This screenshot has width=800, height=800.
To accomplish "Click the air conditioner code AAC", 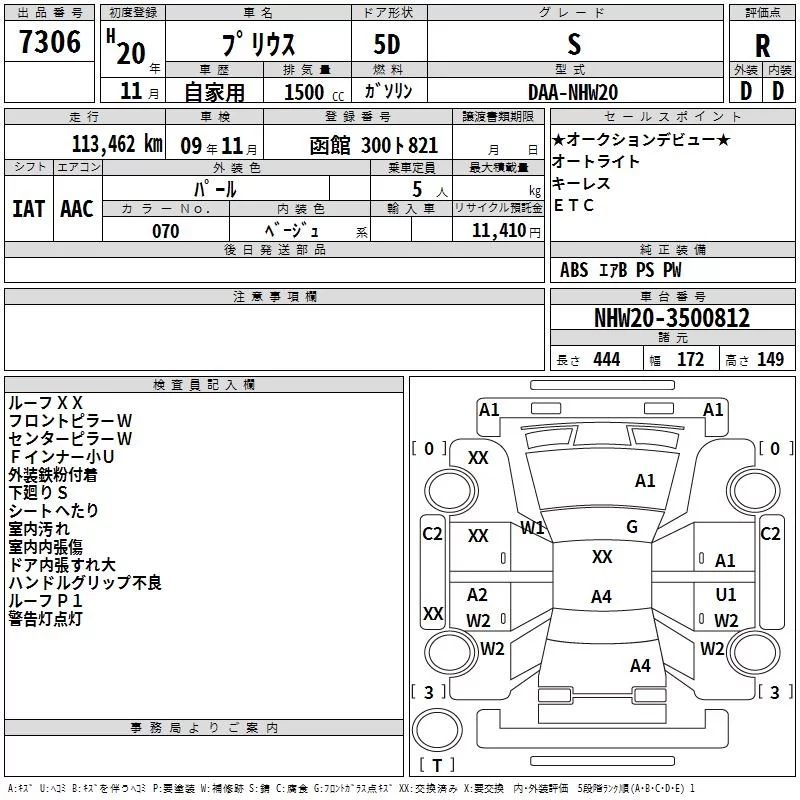I will [77, 209].
